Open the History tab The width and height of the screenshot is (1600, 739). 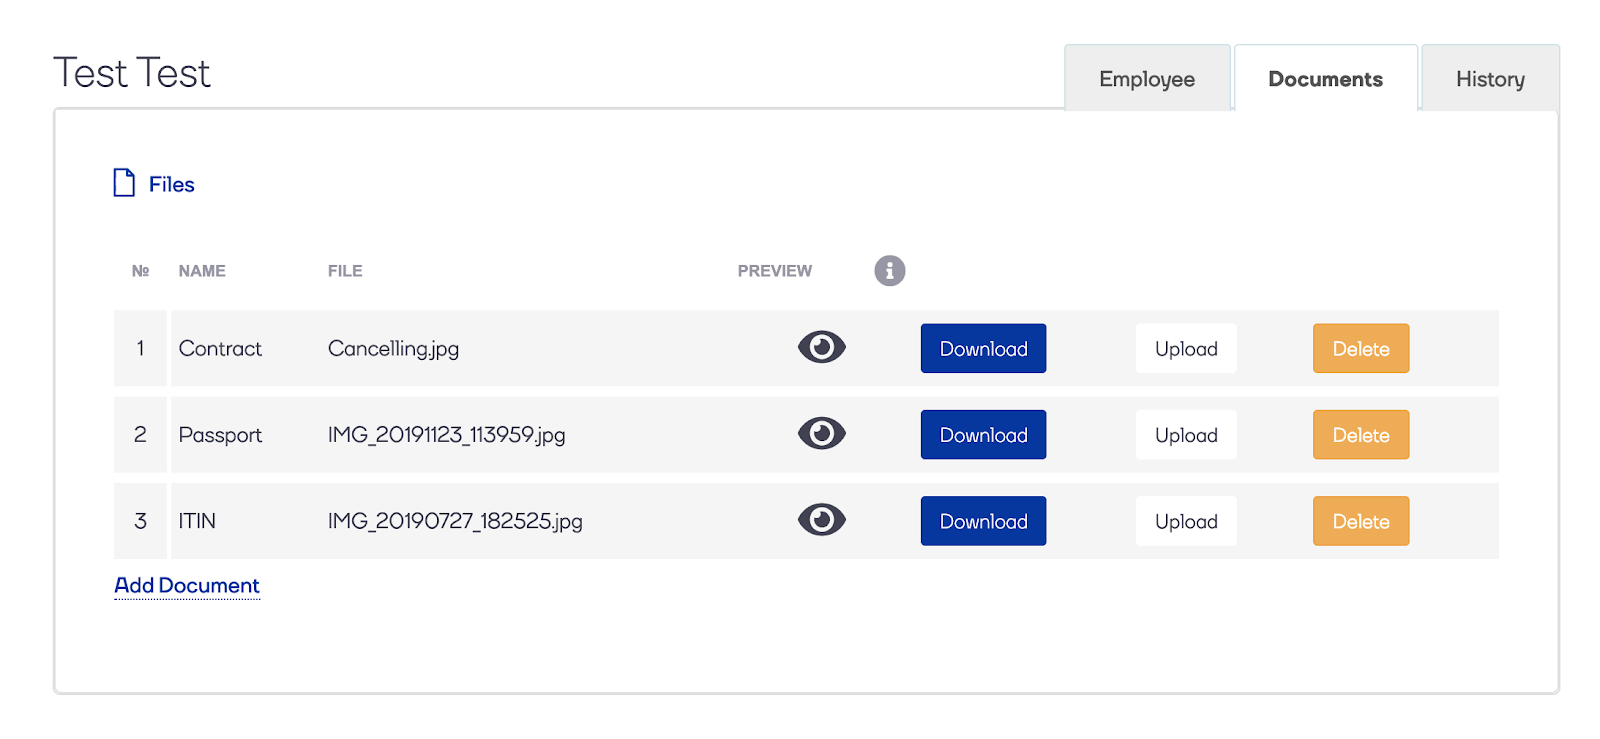[1489, 79]
